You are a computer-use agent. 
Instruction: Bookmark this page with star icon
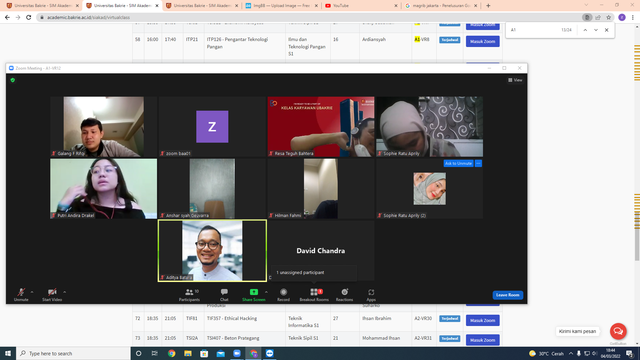609,18
